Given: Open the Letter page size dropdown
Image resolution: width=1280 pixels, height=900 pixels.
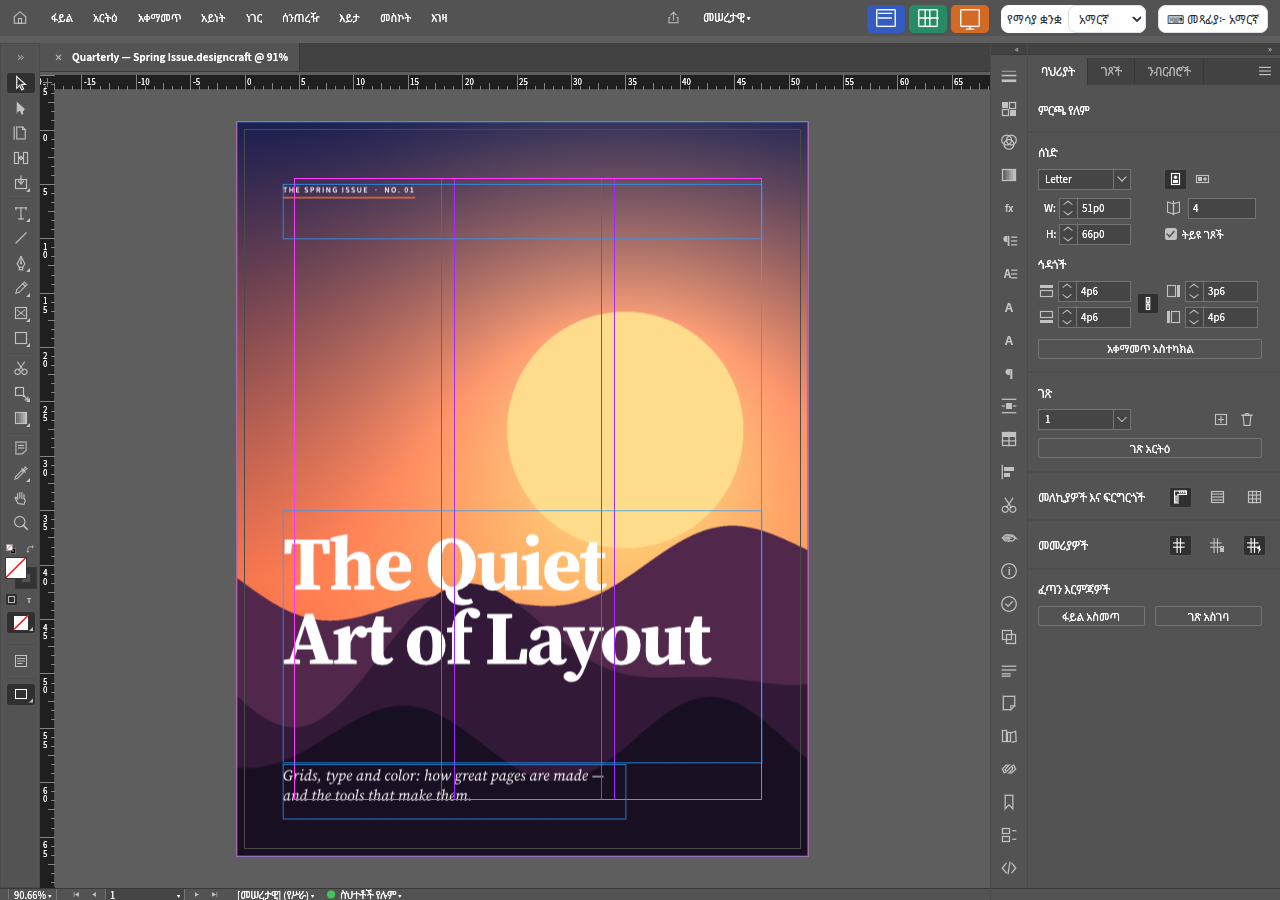Looking at the screenshot, I should click(1084, 179).
